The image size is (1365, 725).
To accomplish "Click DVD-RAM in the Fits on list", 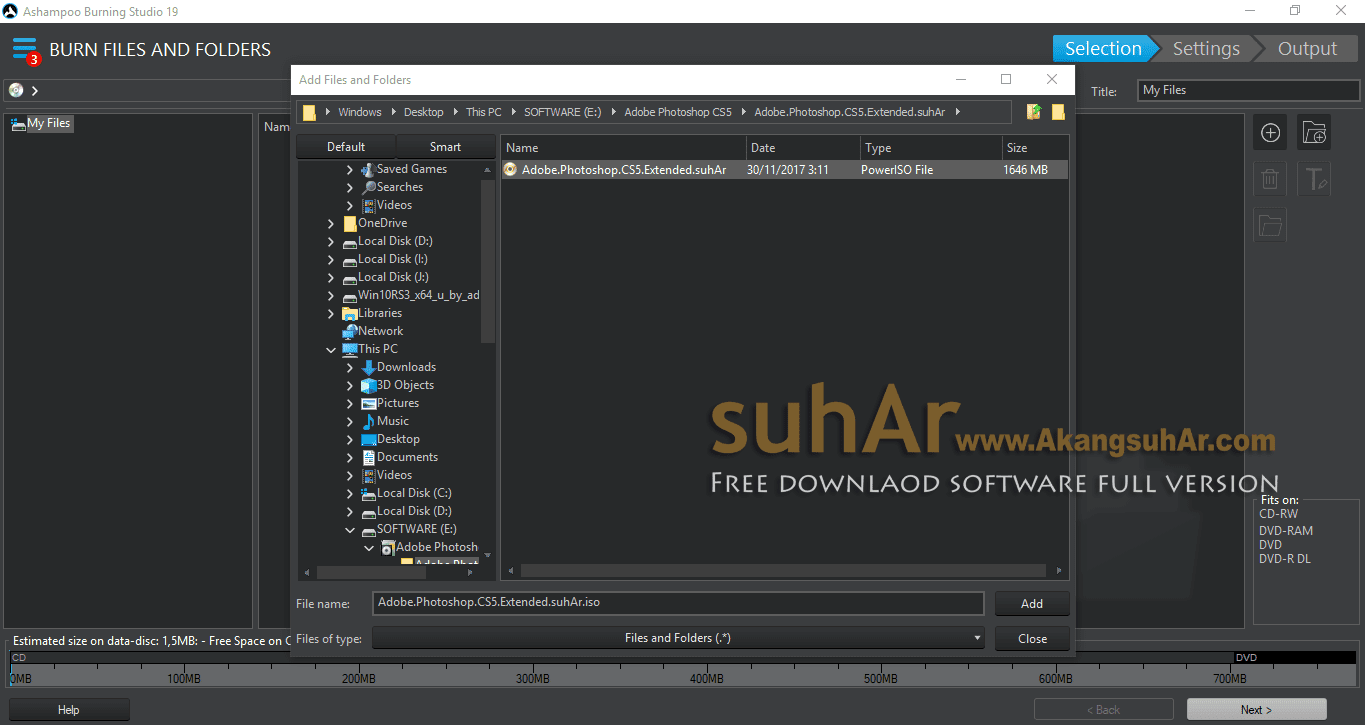I will pyautogui.click(x=1286, y=531).
